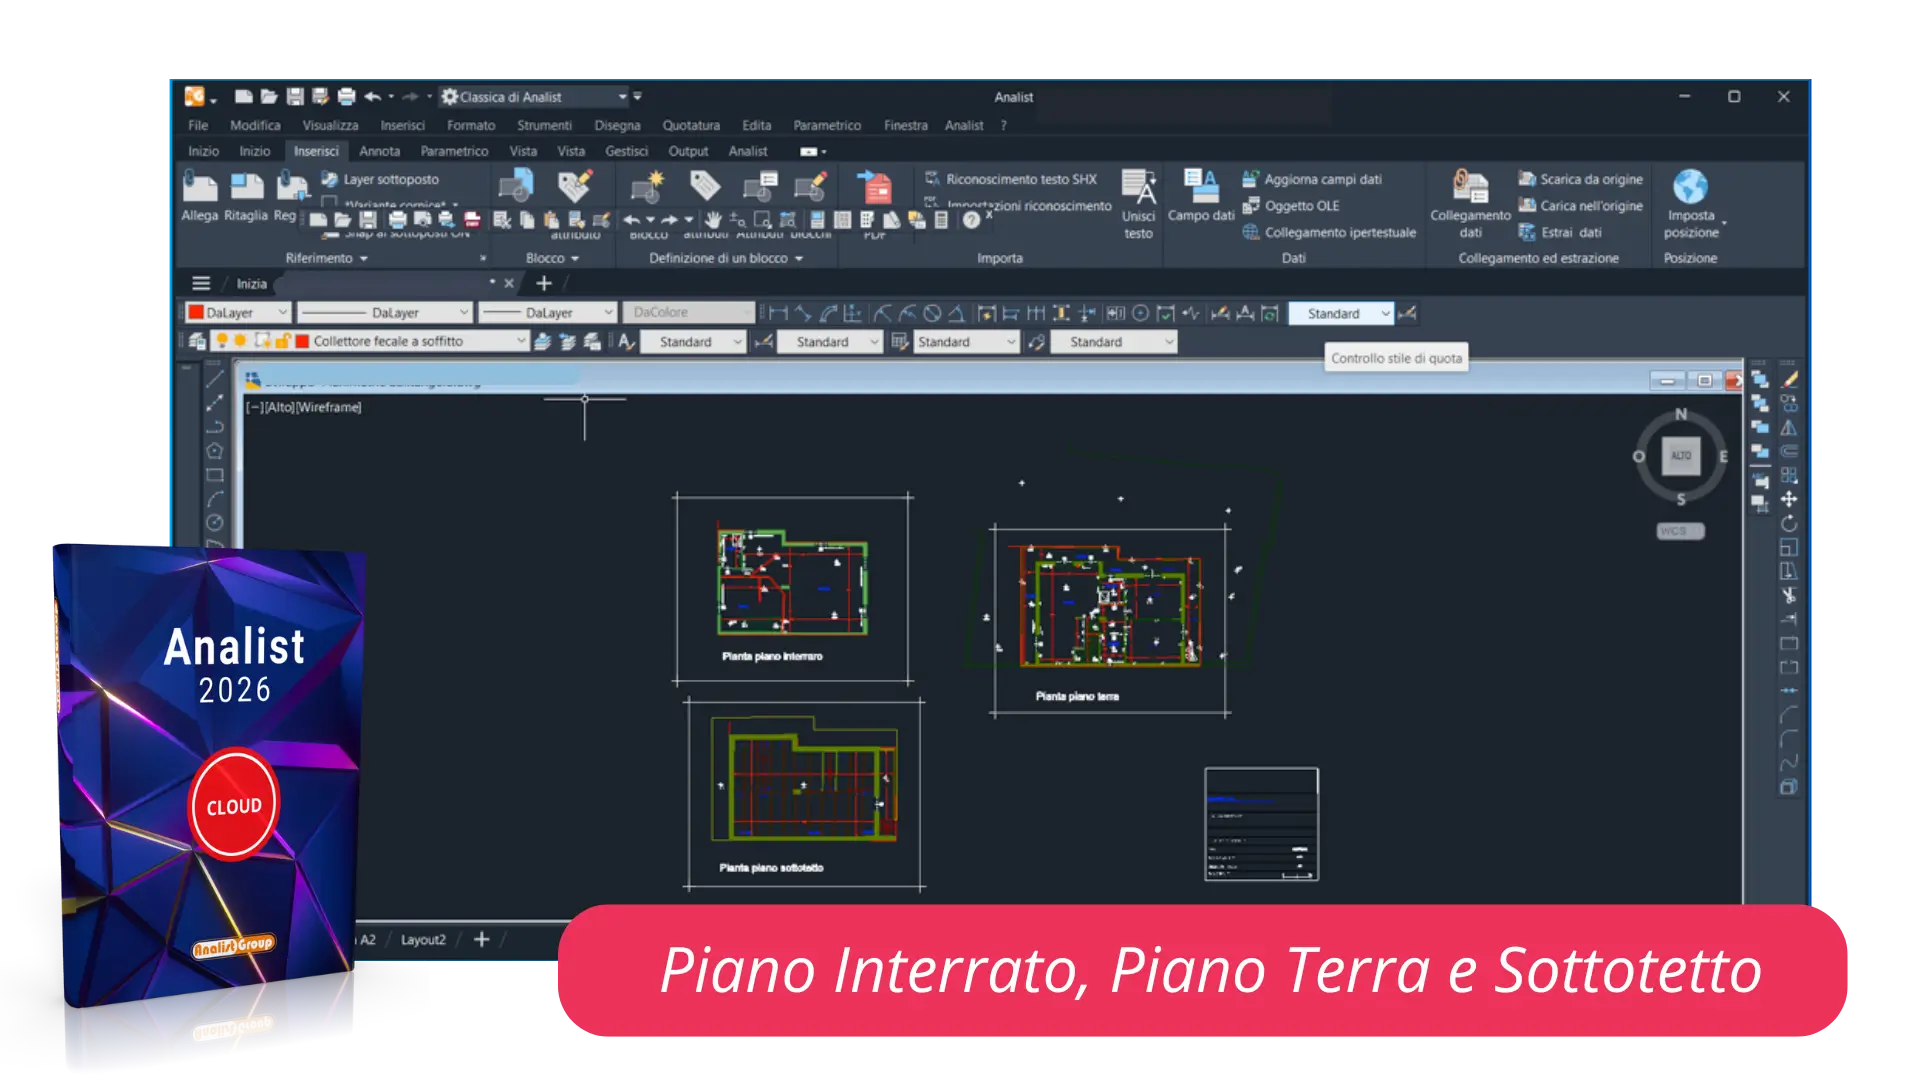Click the linear dimension tool icon
This screenshot has width=1920, height=1080.
[x=778, y=314]
